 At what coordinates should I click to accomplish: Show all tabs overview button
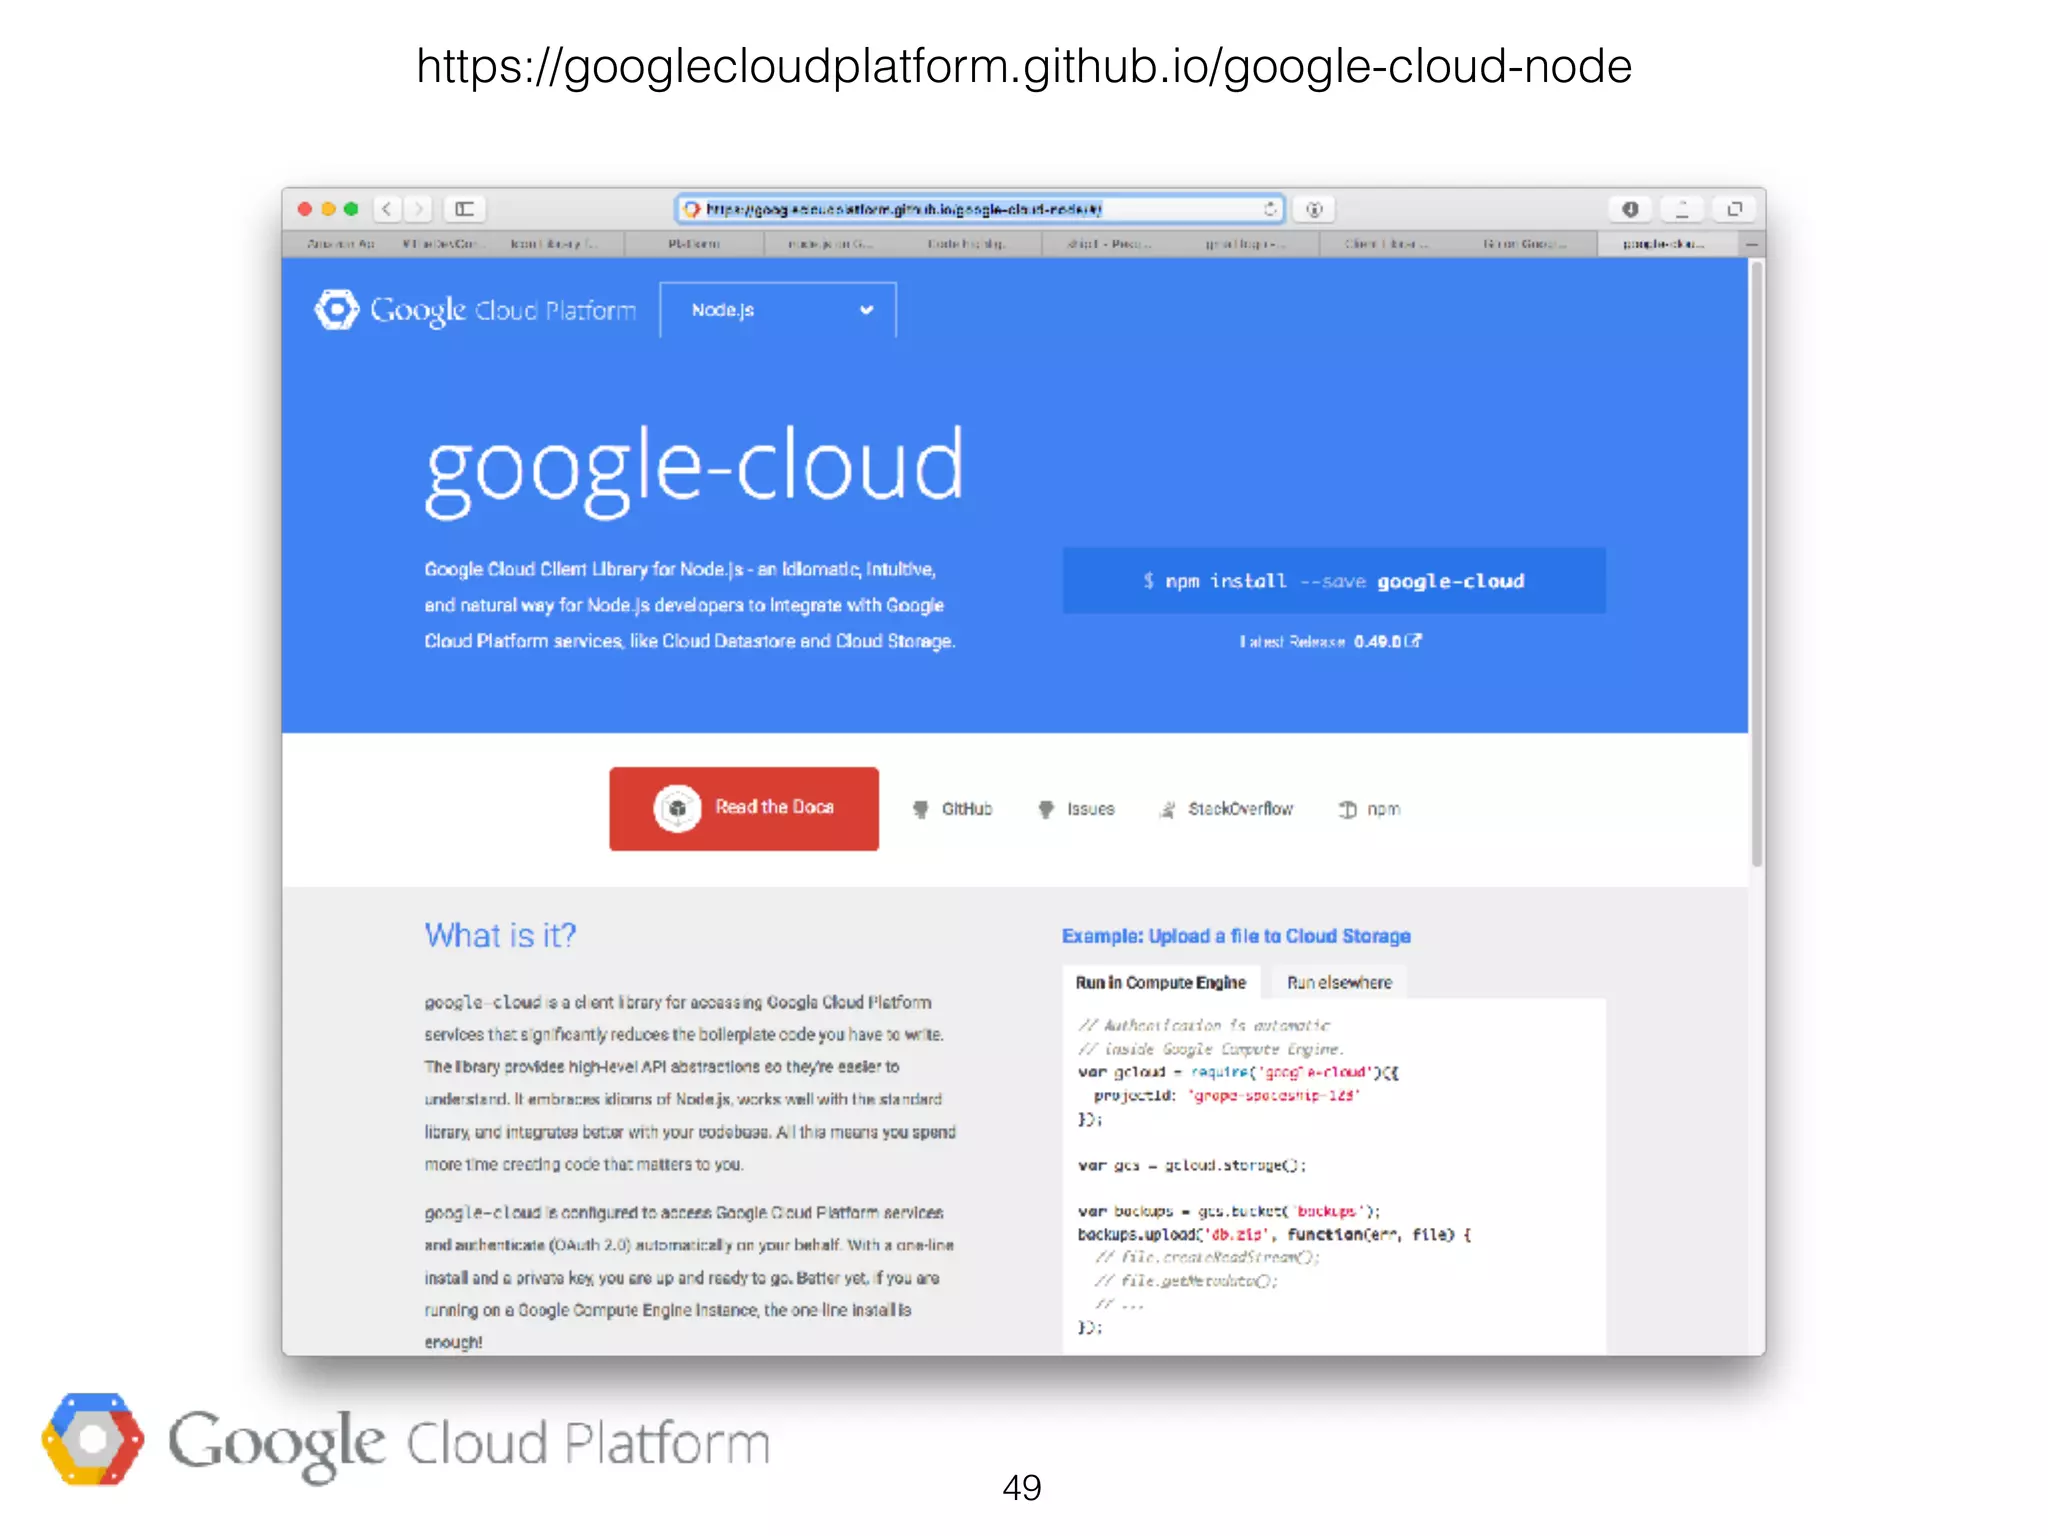1734,209
